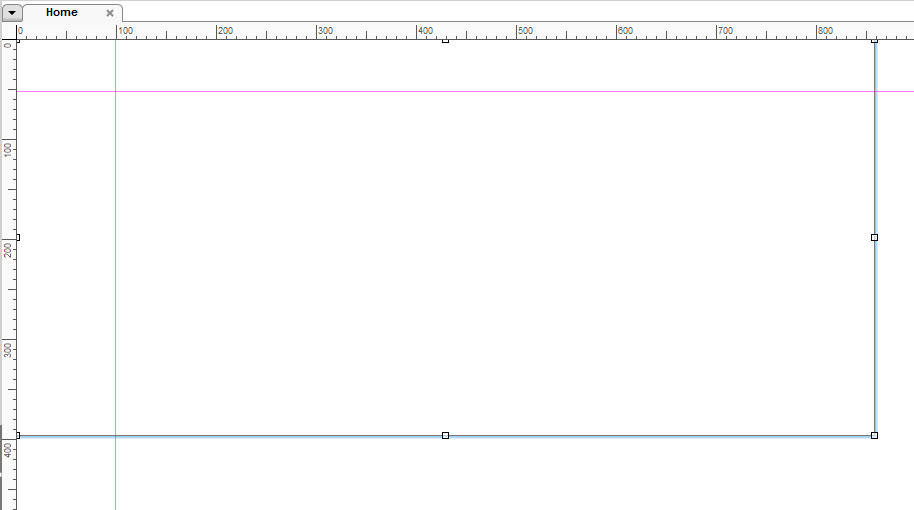Viewport: 914px width, 510px height.
Task: Click the top-center resize handle of the selection
Action: pos(445,41)
